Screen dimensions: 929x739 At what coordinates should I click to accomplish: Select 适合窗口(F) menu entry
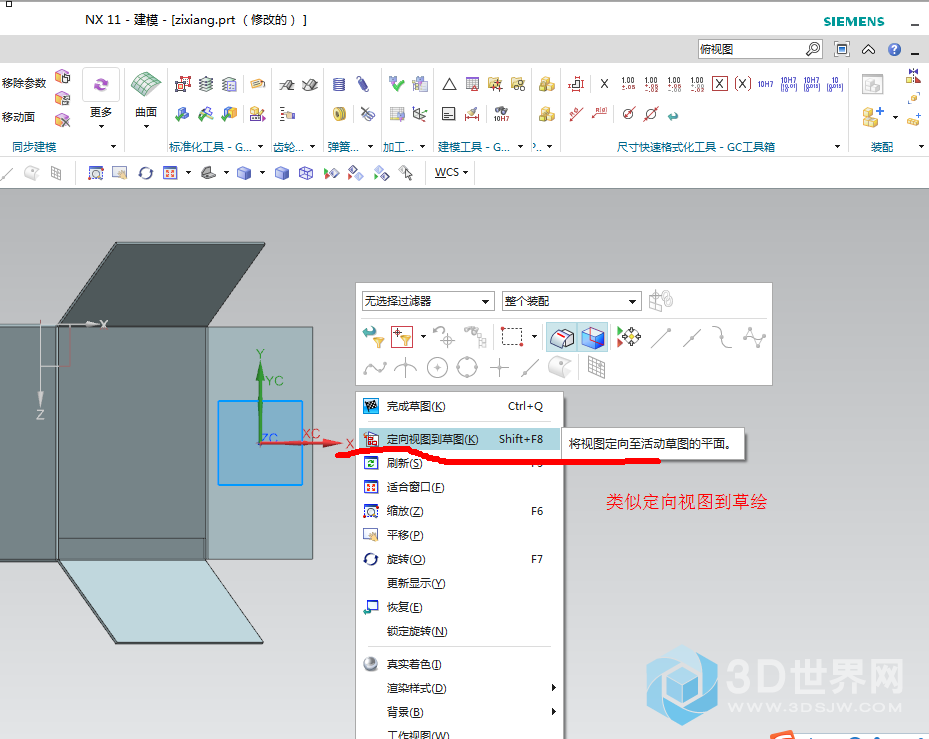tap(460, 487)
